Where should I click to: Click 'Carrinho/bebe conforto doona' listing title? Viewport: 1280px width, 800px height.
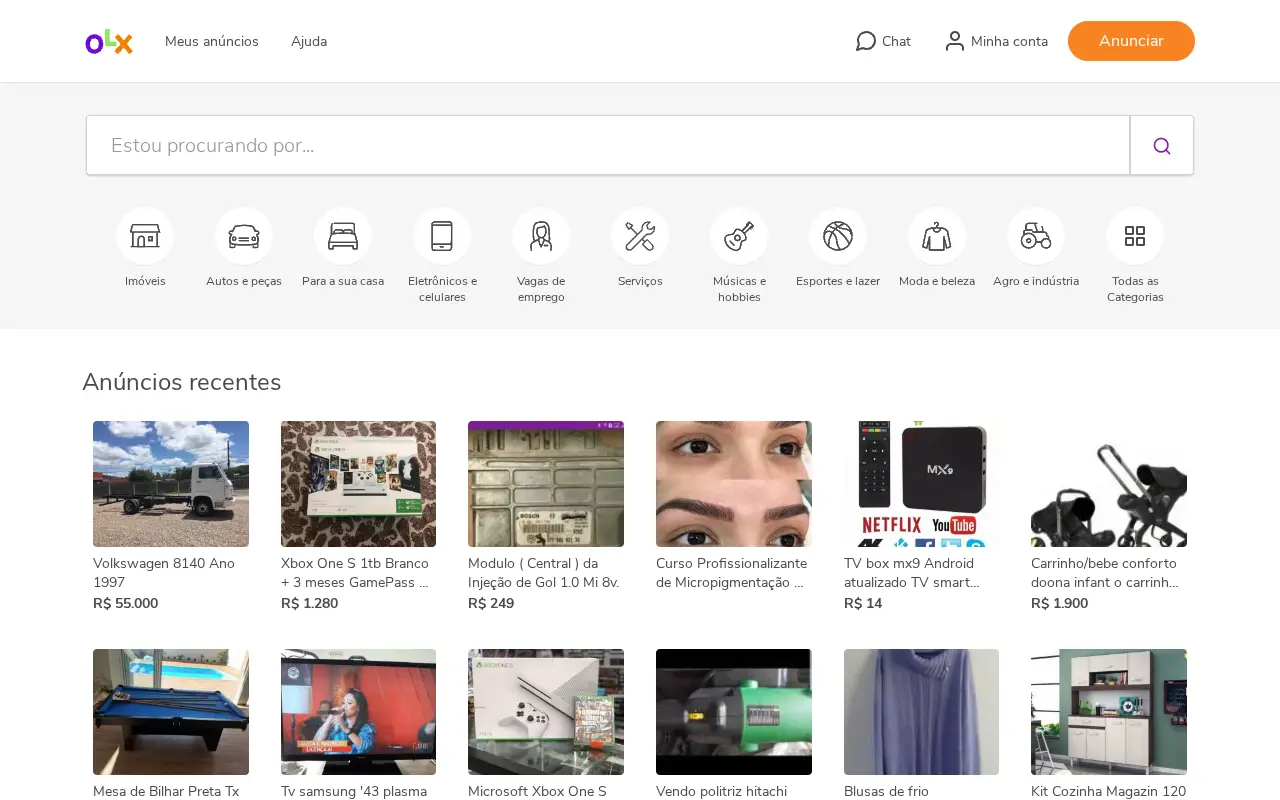[1105, 573]
